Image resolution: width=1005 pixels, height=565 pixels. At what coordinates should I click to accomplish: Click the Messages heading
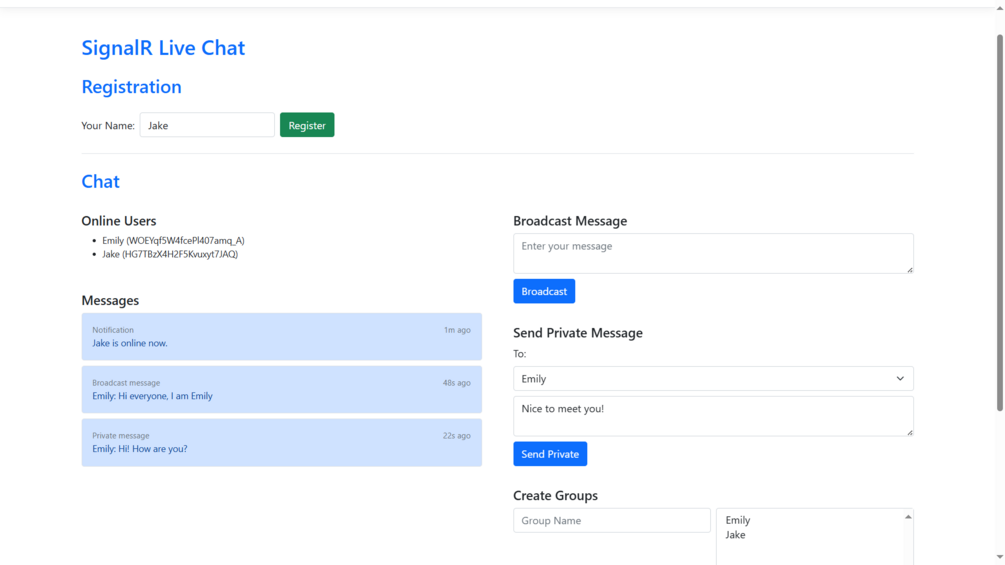pos(110,300)
